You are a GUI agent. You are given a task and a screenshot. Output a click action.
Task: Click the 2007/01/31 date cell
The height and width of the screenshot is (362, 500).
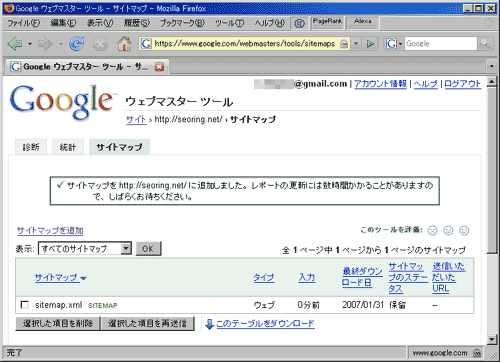tap(363, 305)
